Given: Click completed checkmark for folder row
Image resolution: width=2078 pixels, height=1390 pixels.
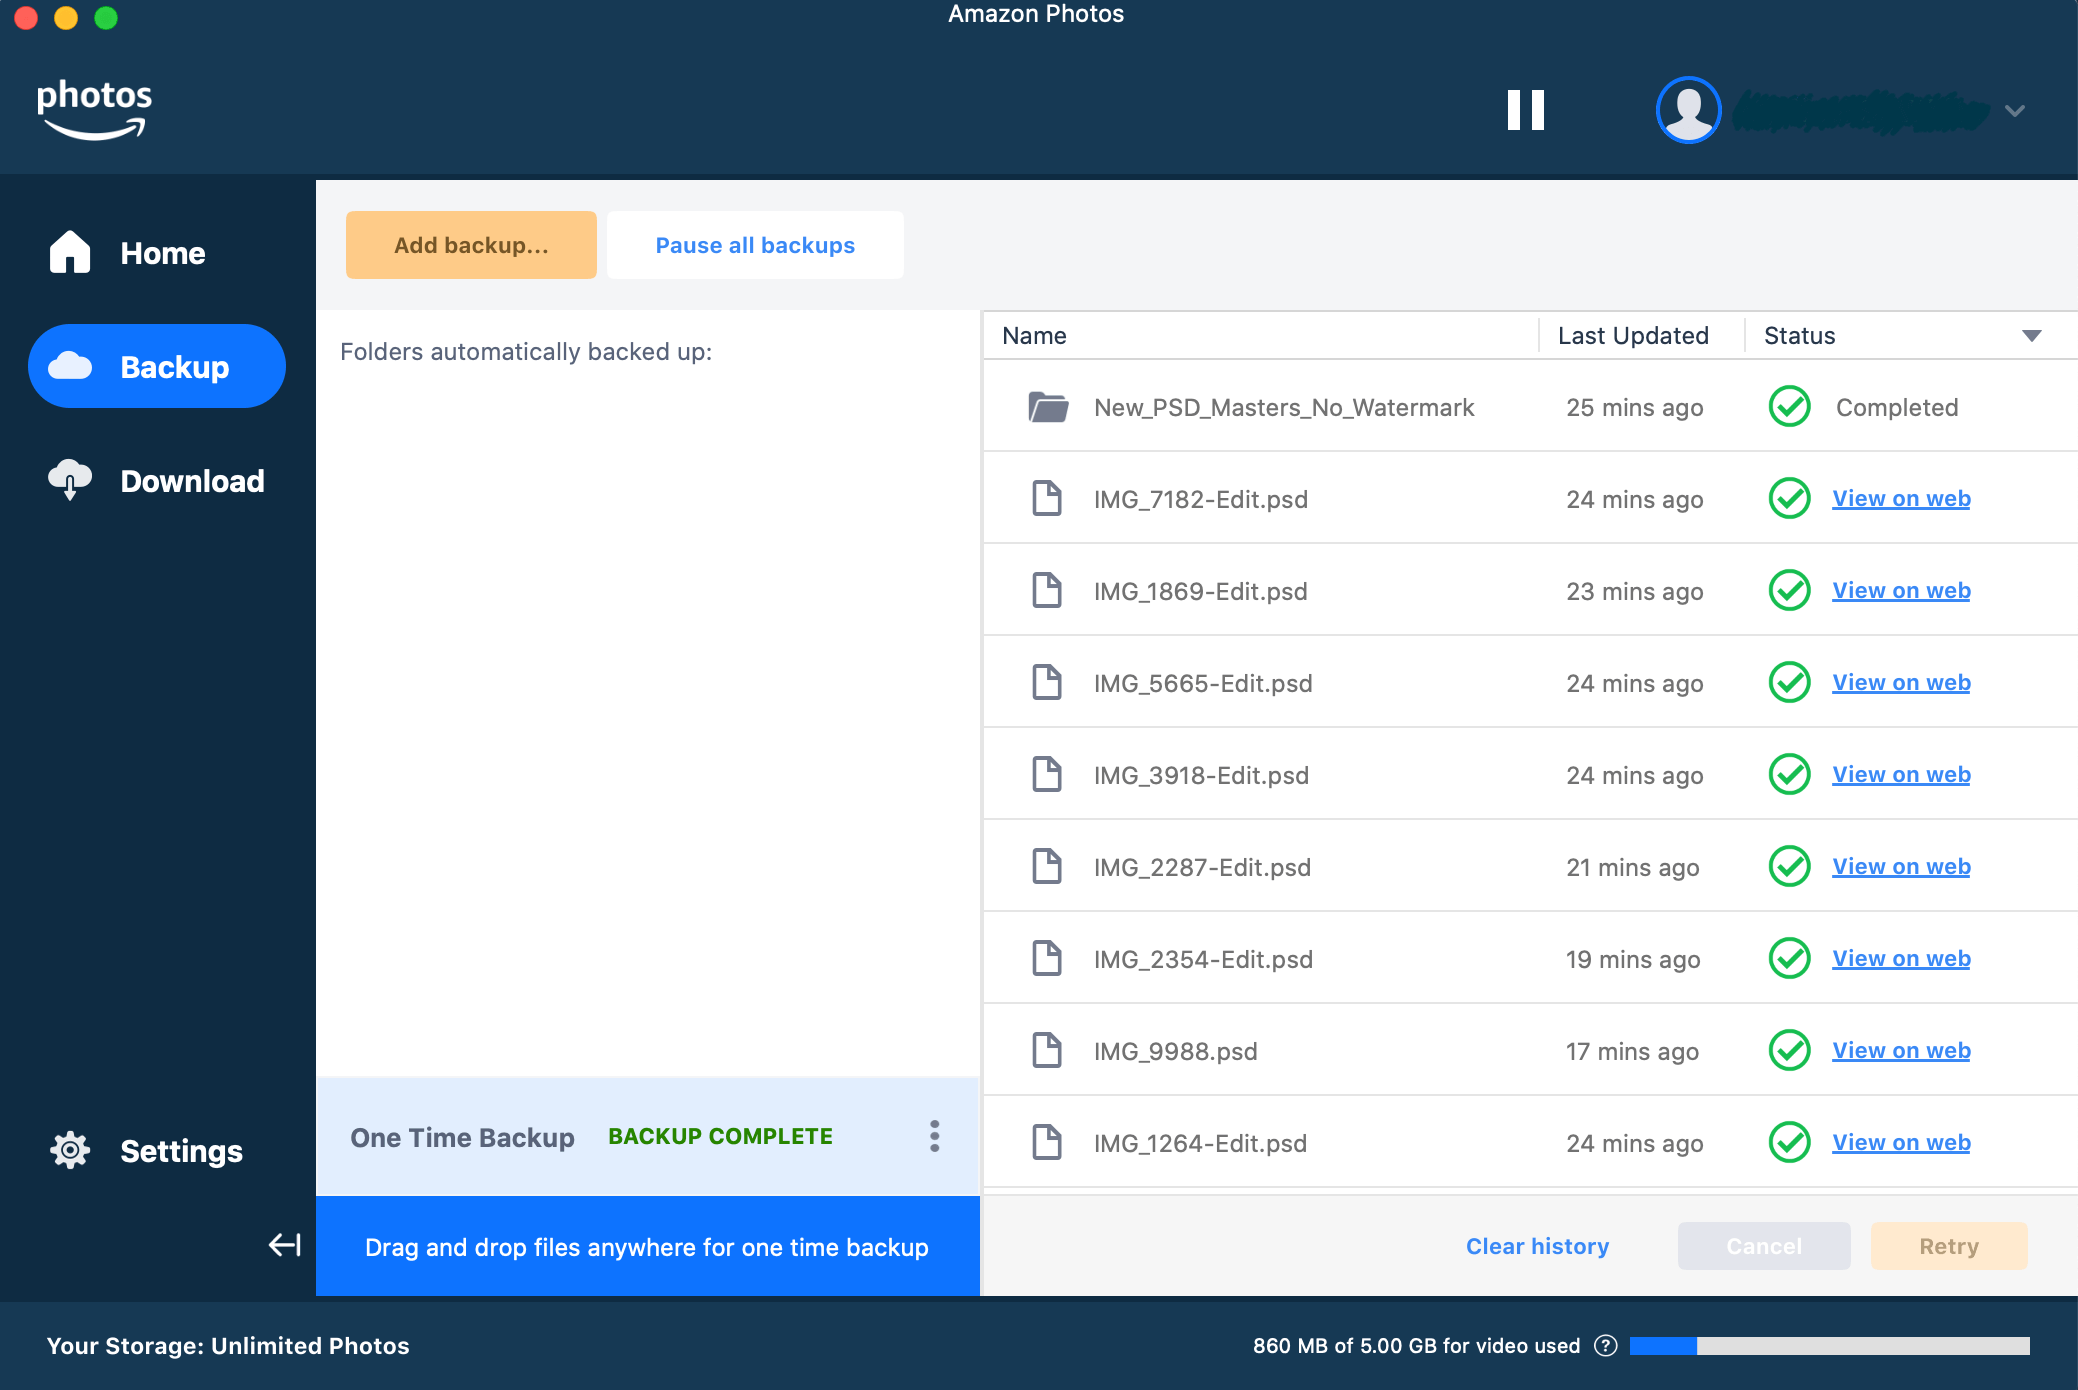Looking at the screenshot, I should point(1789,407).
